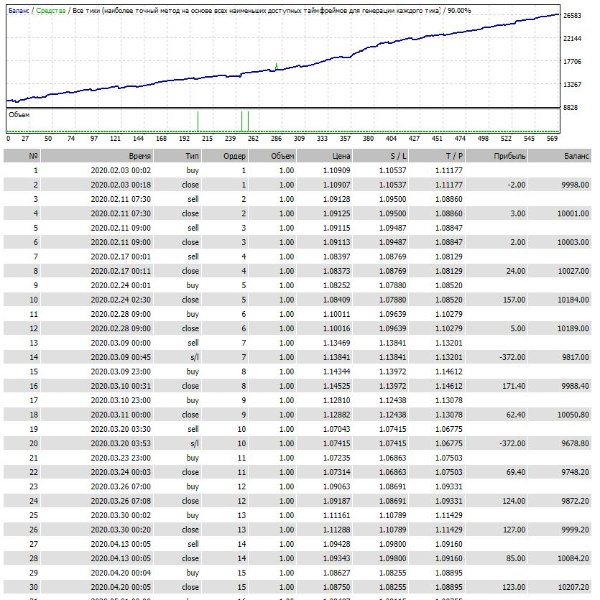The image size is (600, 600).
Task: Click the 'Время' column header
Action: pos(97,156)
